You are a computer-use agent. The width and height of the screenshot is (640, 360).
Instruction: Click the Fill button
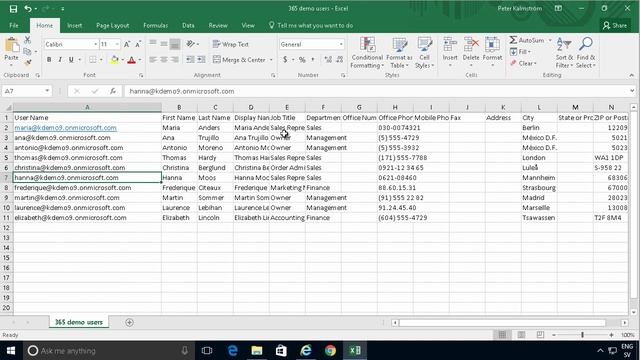520,52
